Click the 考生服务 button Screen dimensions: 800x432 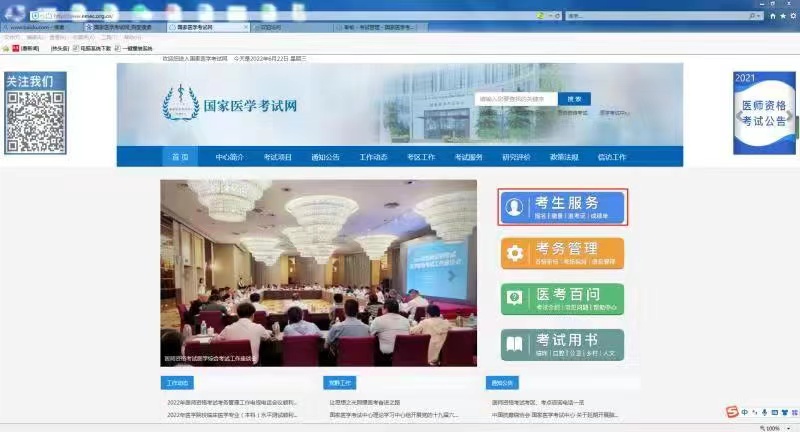[562, 207]
